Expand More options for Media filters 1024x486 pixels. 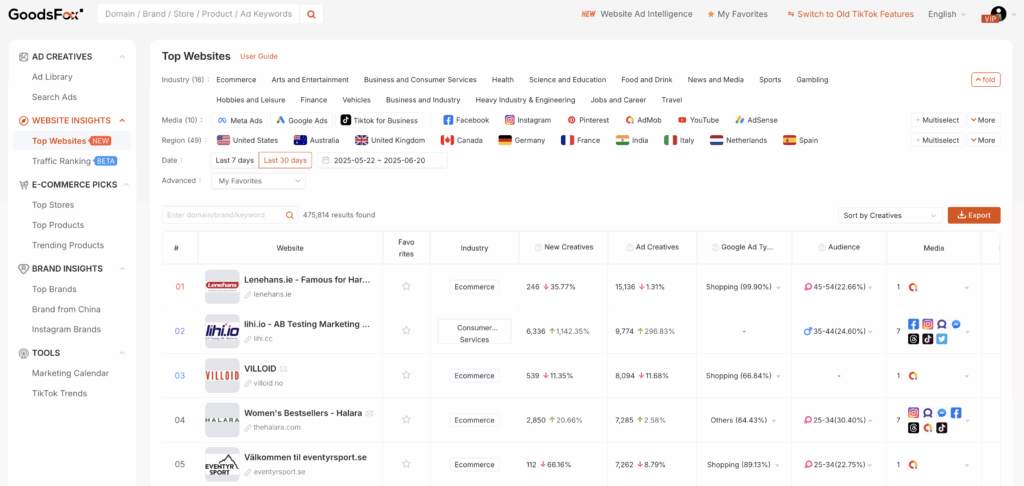(983, 120)
